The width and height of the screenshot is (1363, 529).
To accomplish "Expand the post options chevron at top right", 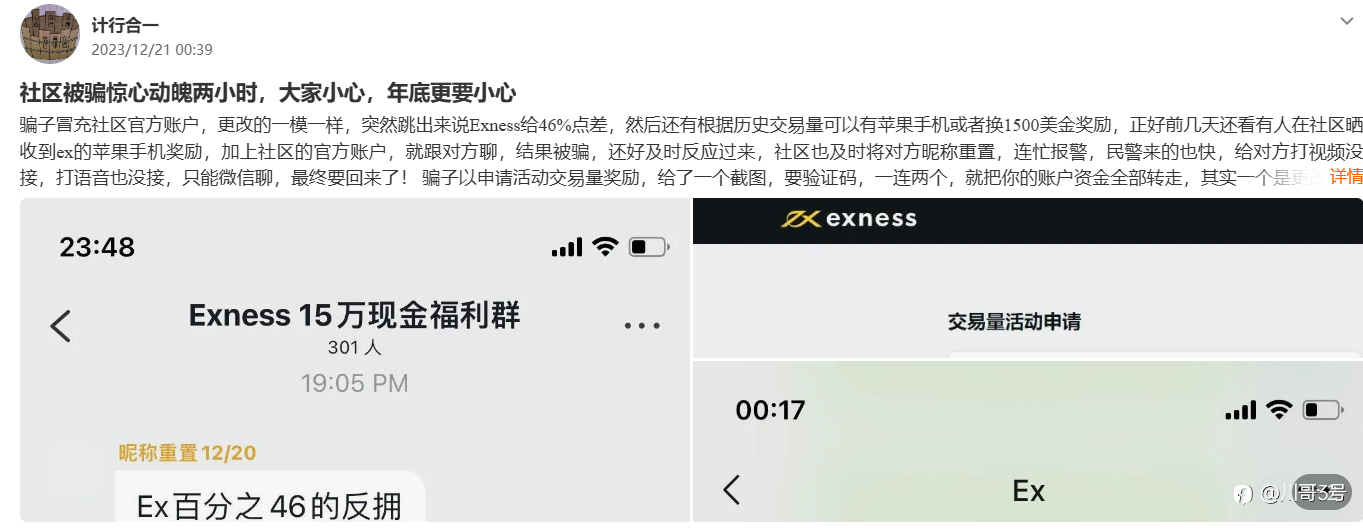I will (1346, 21).
